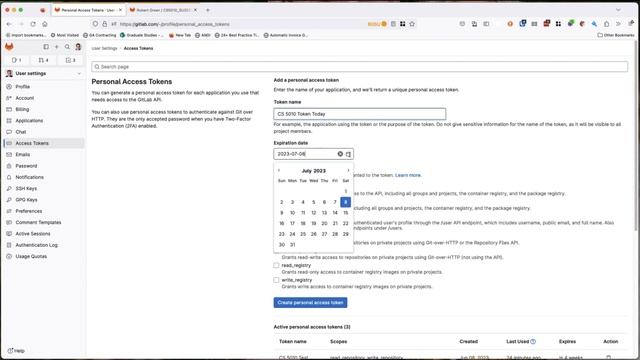Open the GA Contracting bookmark
The width and height of the screenshot is (640, 360).
(x=100, y=35)
